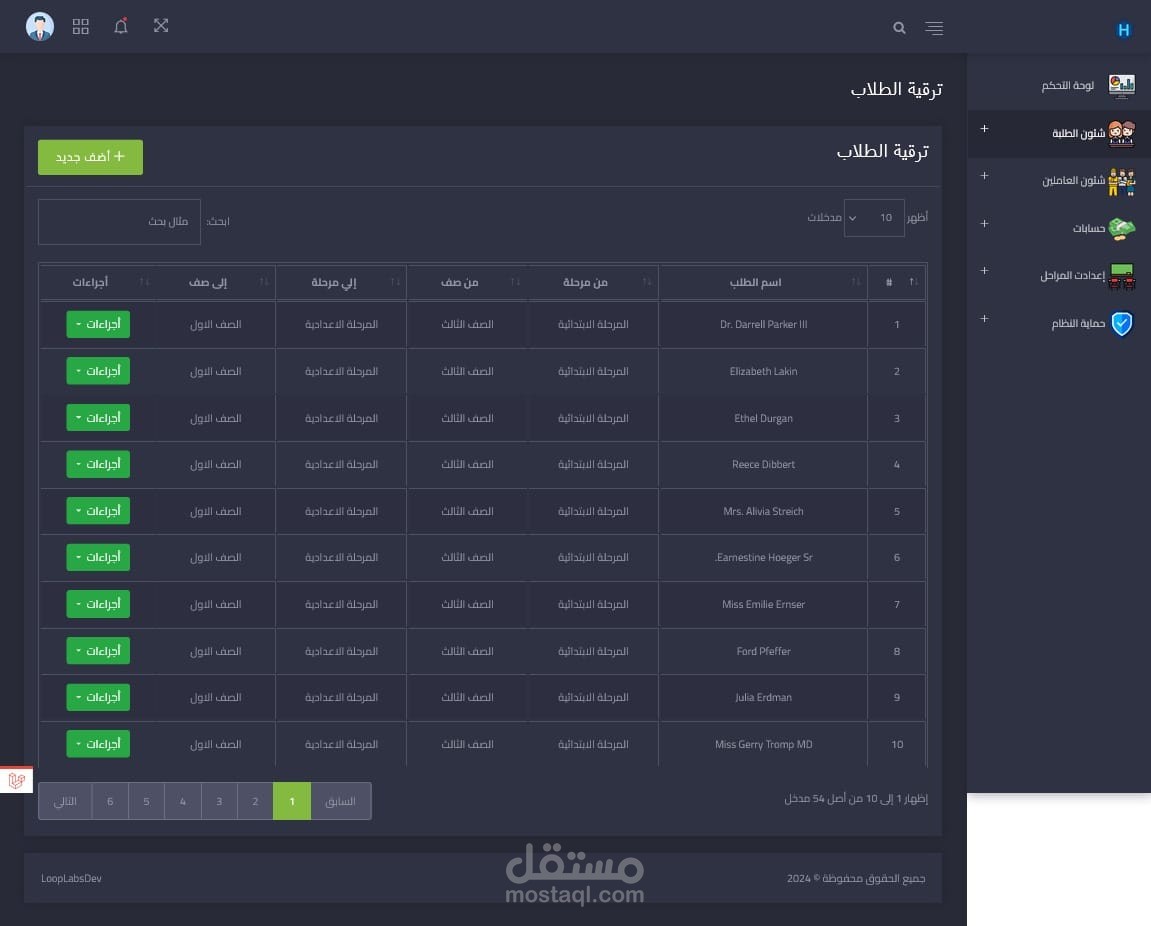Screen dimensions: 1151x926
Task: Click the green أضف جديد button
Action: tap(90, 157)
